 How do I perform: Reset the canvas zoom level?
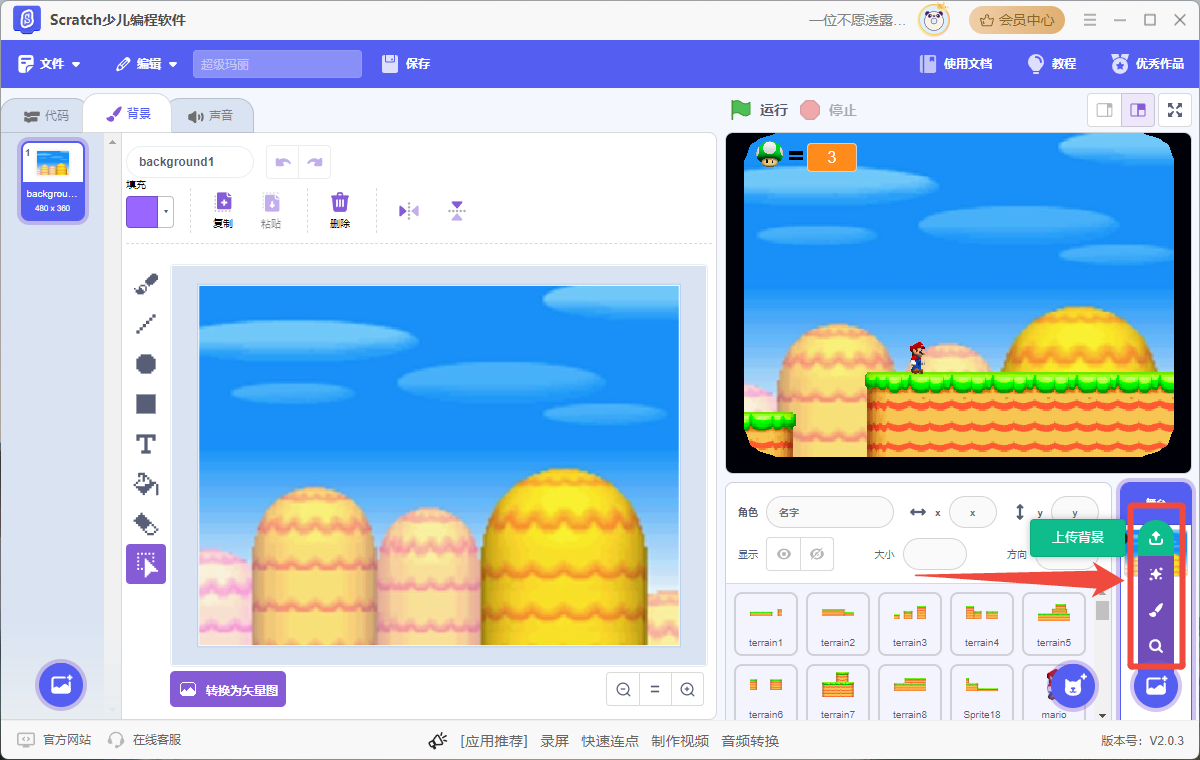[655, 689]
